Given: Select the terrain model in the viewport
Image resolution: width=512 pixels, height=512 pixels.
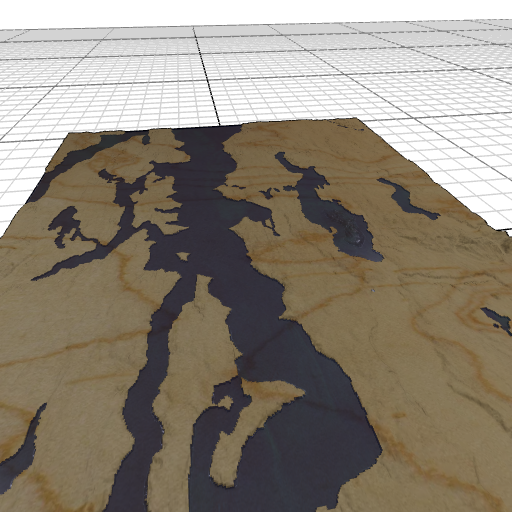Looking at the screenshot, I should (256, 315).
